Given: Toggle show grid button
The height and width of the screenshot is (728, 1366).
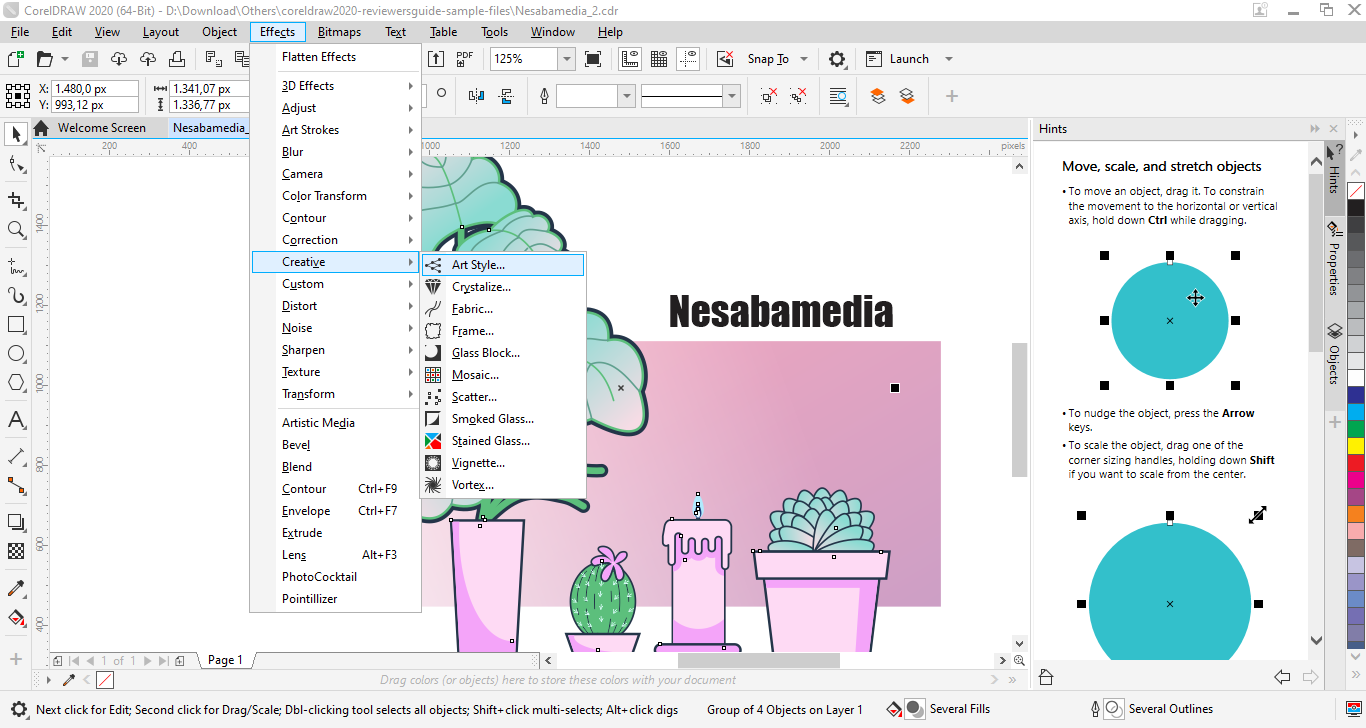Looking at the screenshot, I should (659, 59).
